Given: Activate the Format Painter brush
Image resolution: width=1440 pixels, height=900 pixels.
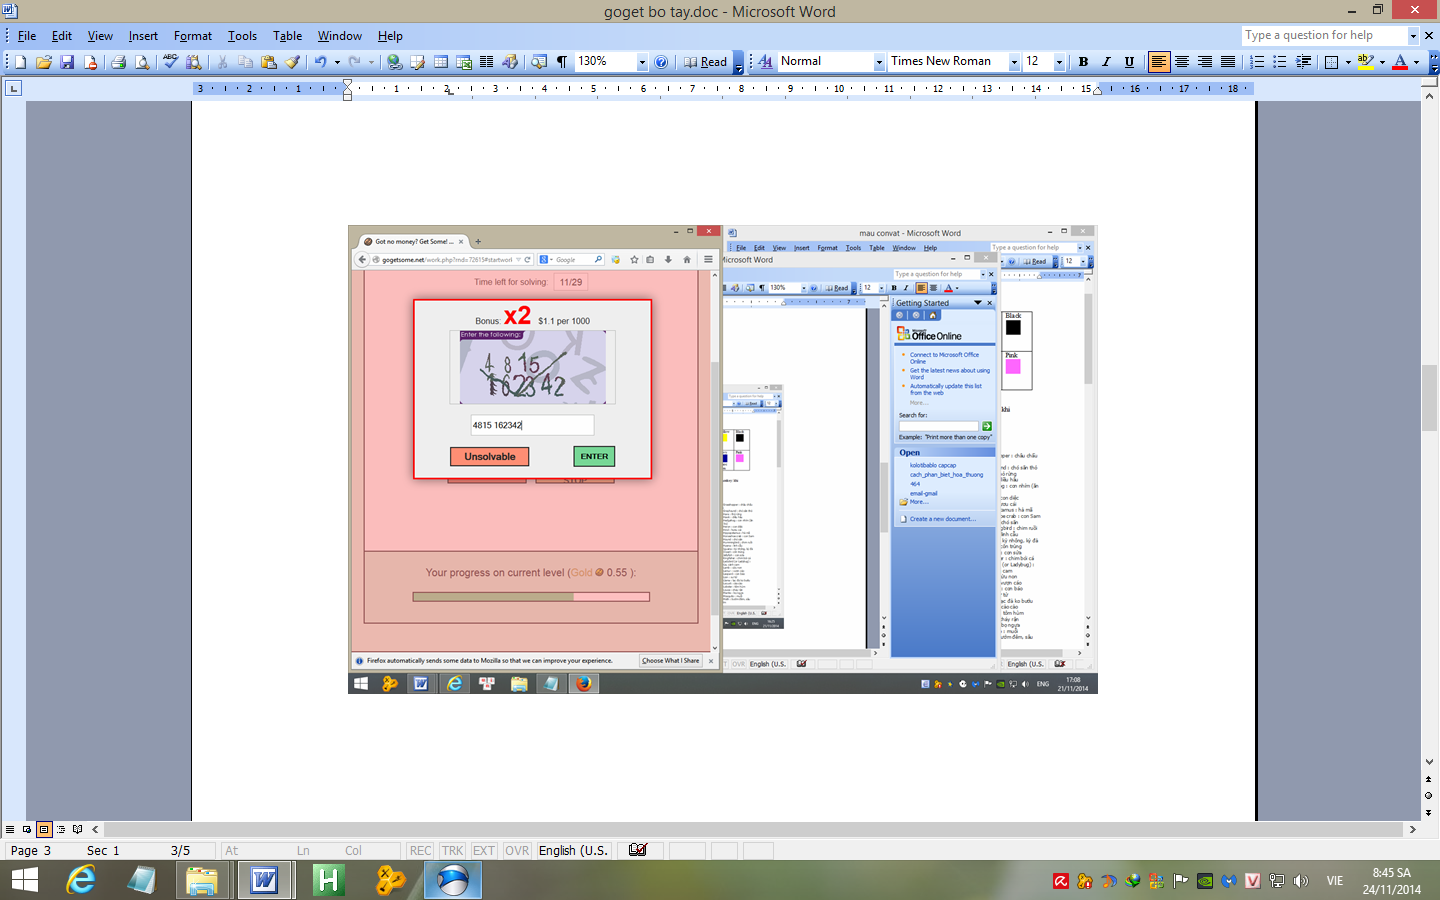Looking at the screenshot, I should [x=292, y=62].
